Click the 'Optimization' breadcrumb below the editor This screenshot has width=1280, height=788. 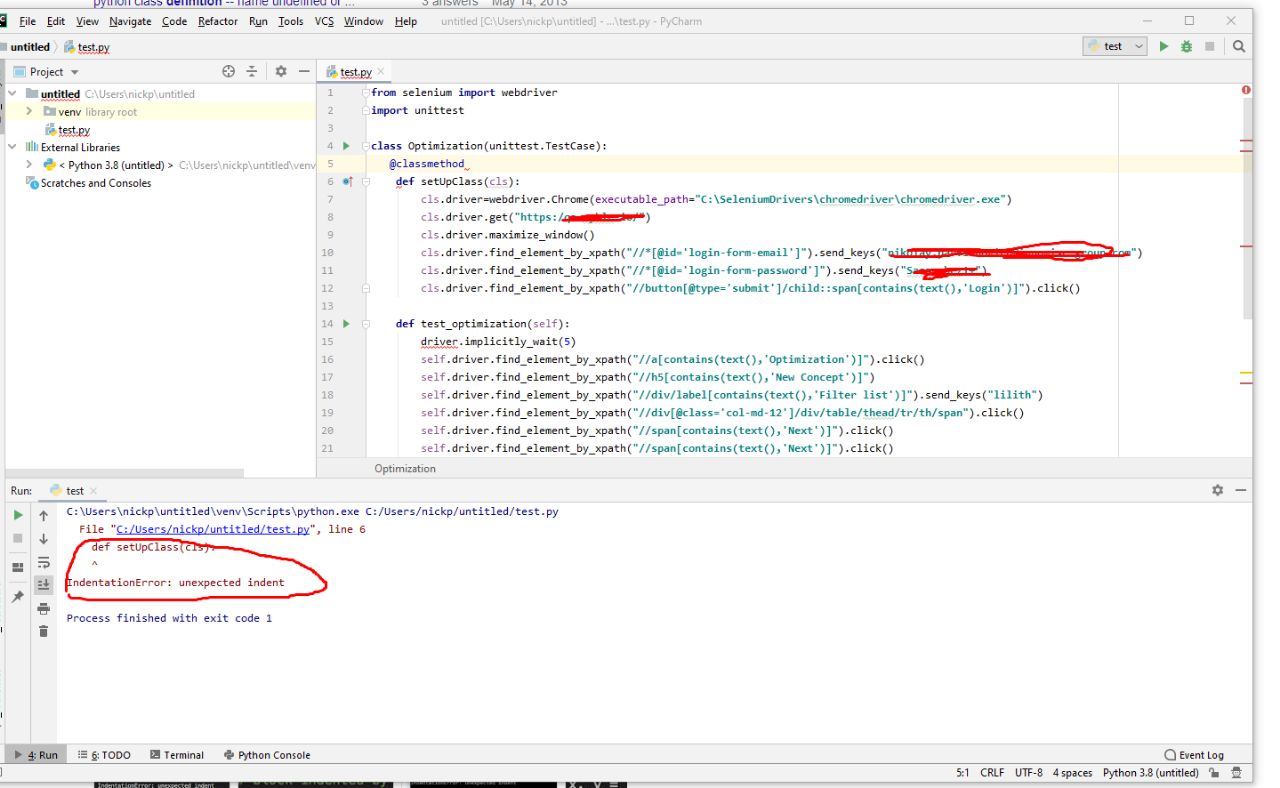[x=405, y=468]
